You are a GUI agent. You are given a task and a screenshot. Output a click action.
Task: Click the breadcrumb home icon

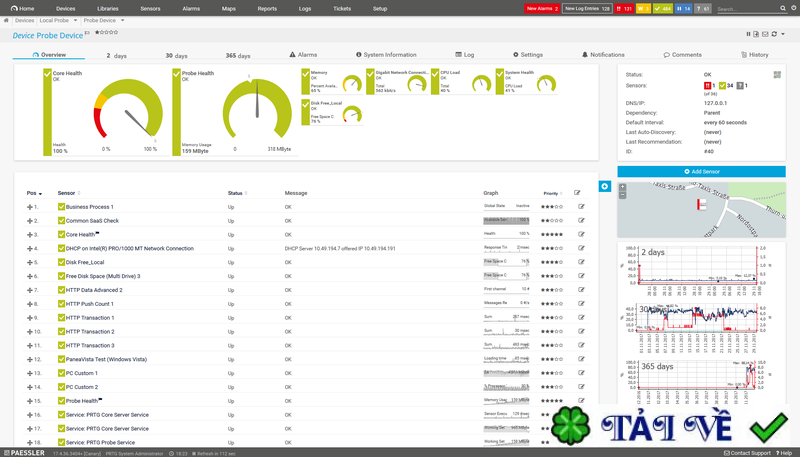(x=6, y=20)
